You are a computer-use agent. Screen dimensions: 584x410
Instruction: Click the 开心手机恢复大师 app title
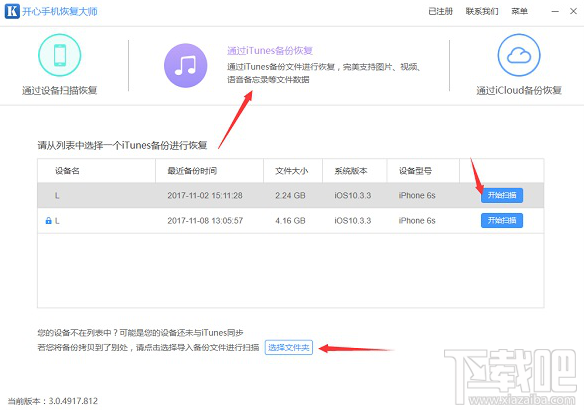[x=60, y=12]
